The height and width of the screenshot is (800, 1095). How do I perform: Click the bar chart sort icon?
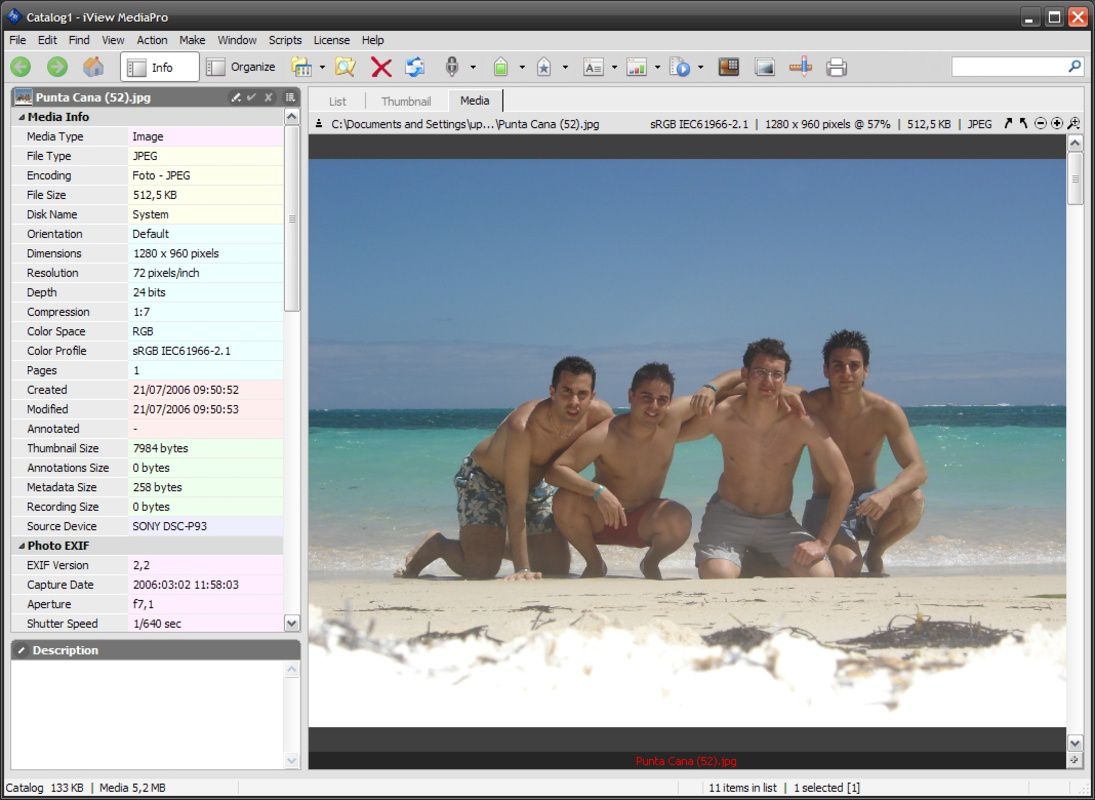[x=636, y=68]
